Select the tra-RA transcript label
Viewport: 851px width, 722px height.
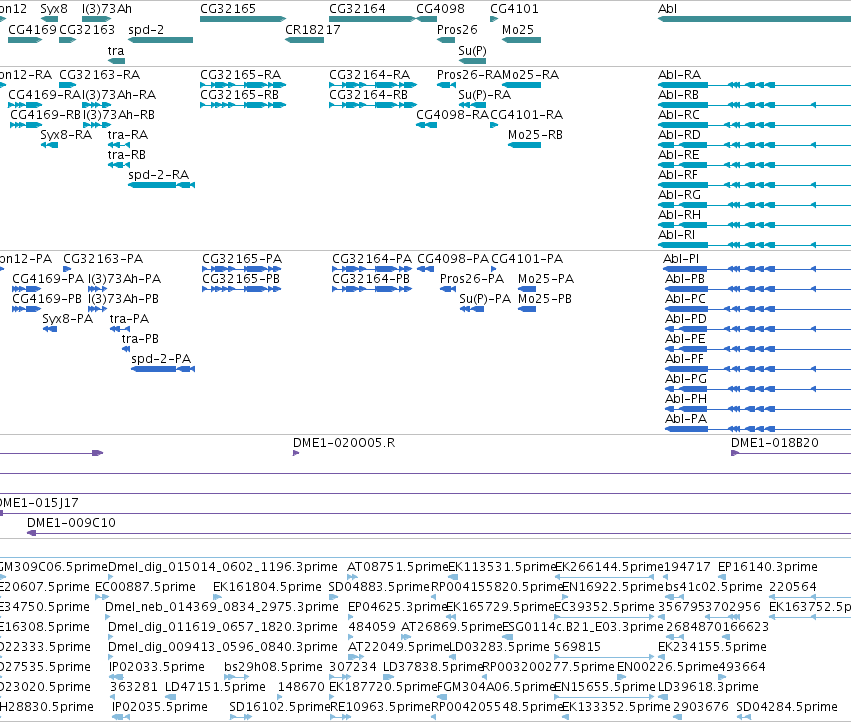(x=128, y=135)
